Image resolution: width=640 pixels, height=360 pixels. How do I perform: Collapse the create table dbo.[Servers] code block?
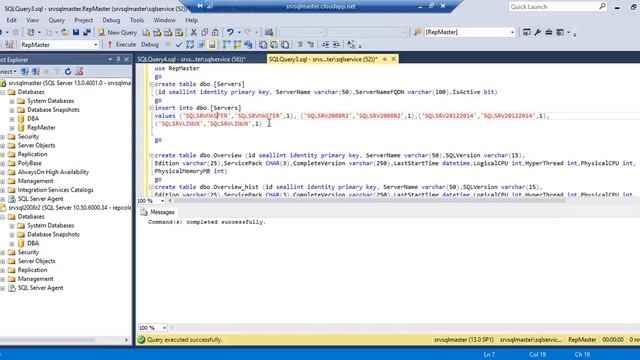pyautogui.click(x=151, y=84)
